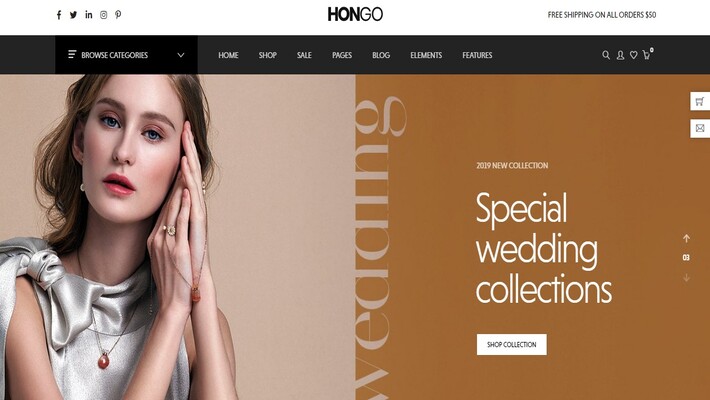Image resolution: width=710 pixels, height=400 pixels.
Task: Open the Facebook social link icon
Action: point(59,15)
